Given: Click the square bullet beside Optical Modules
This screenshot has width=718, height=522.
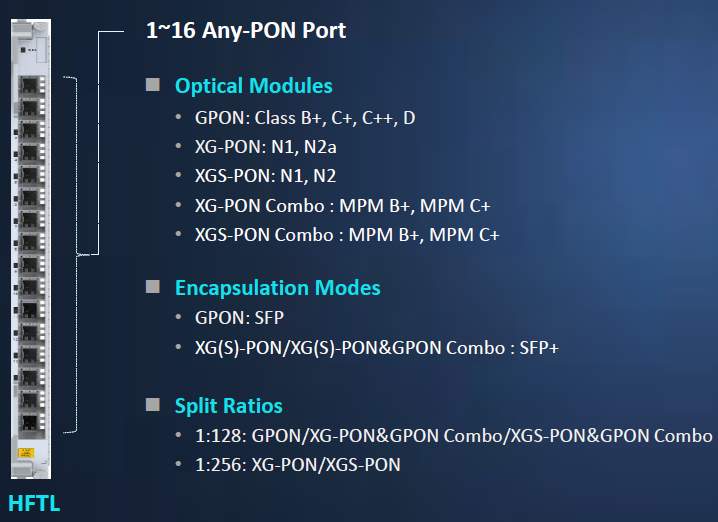Looking at the screenshot, I should point(152,85).
